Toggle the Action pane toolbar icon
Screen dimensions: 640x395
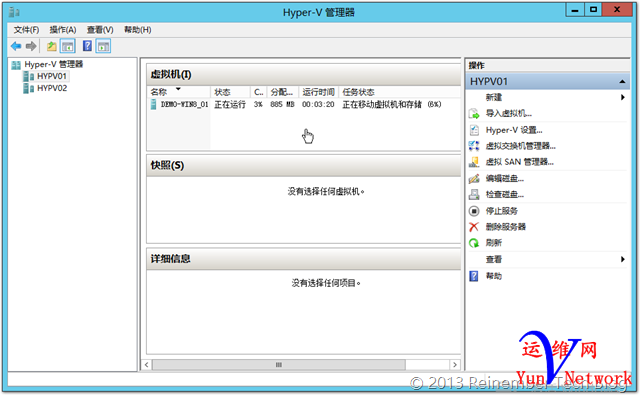(104, 46)
